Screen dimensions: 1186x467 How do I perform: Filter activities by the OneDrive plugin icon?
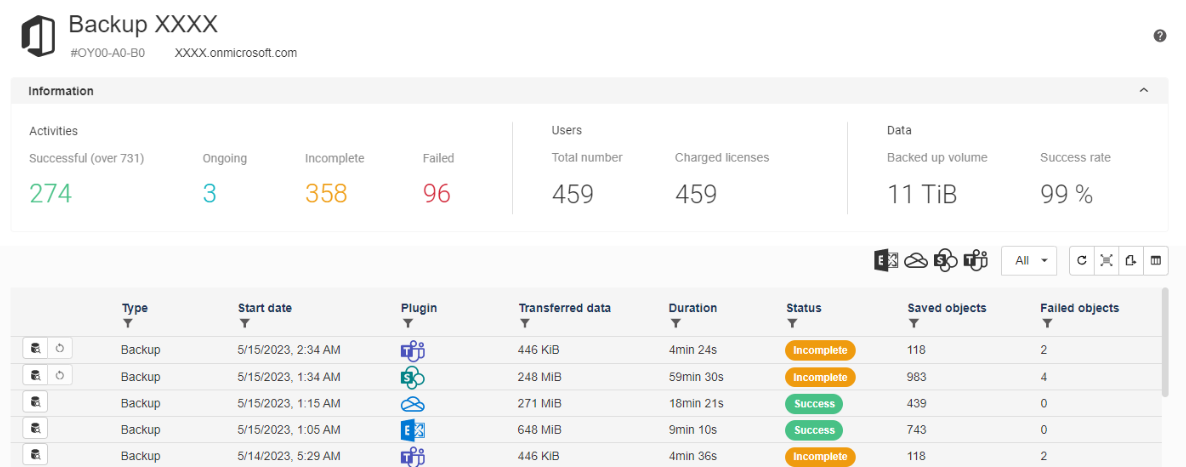(x=915, y=260)
